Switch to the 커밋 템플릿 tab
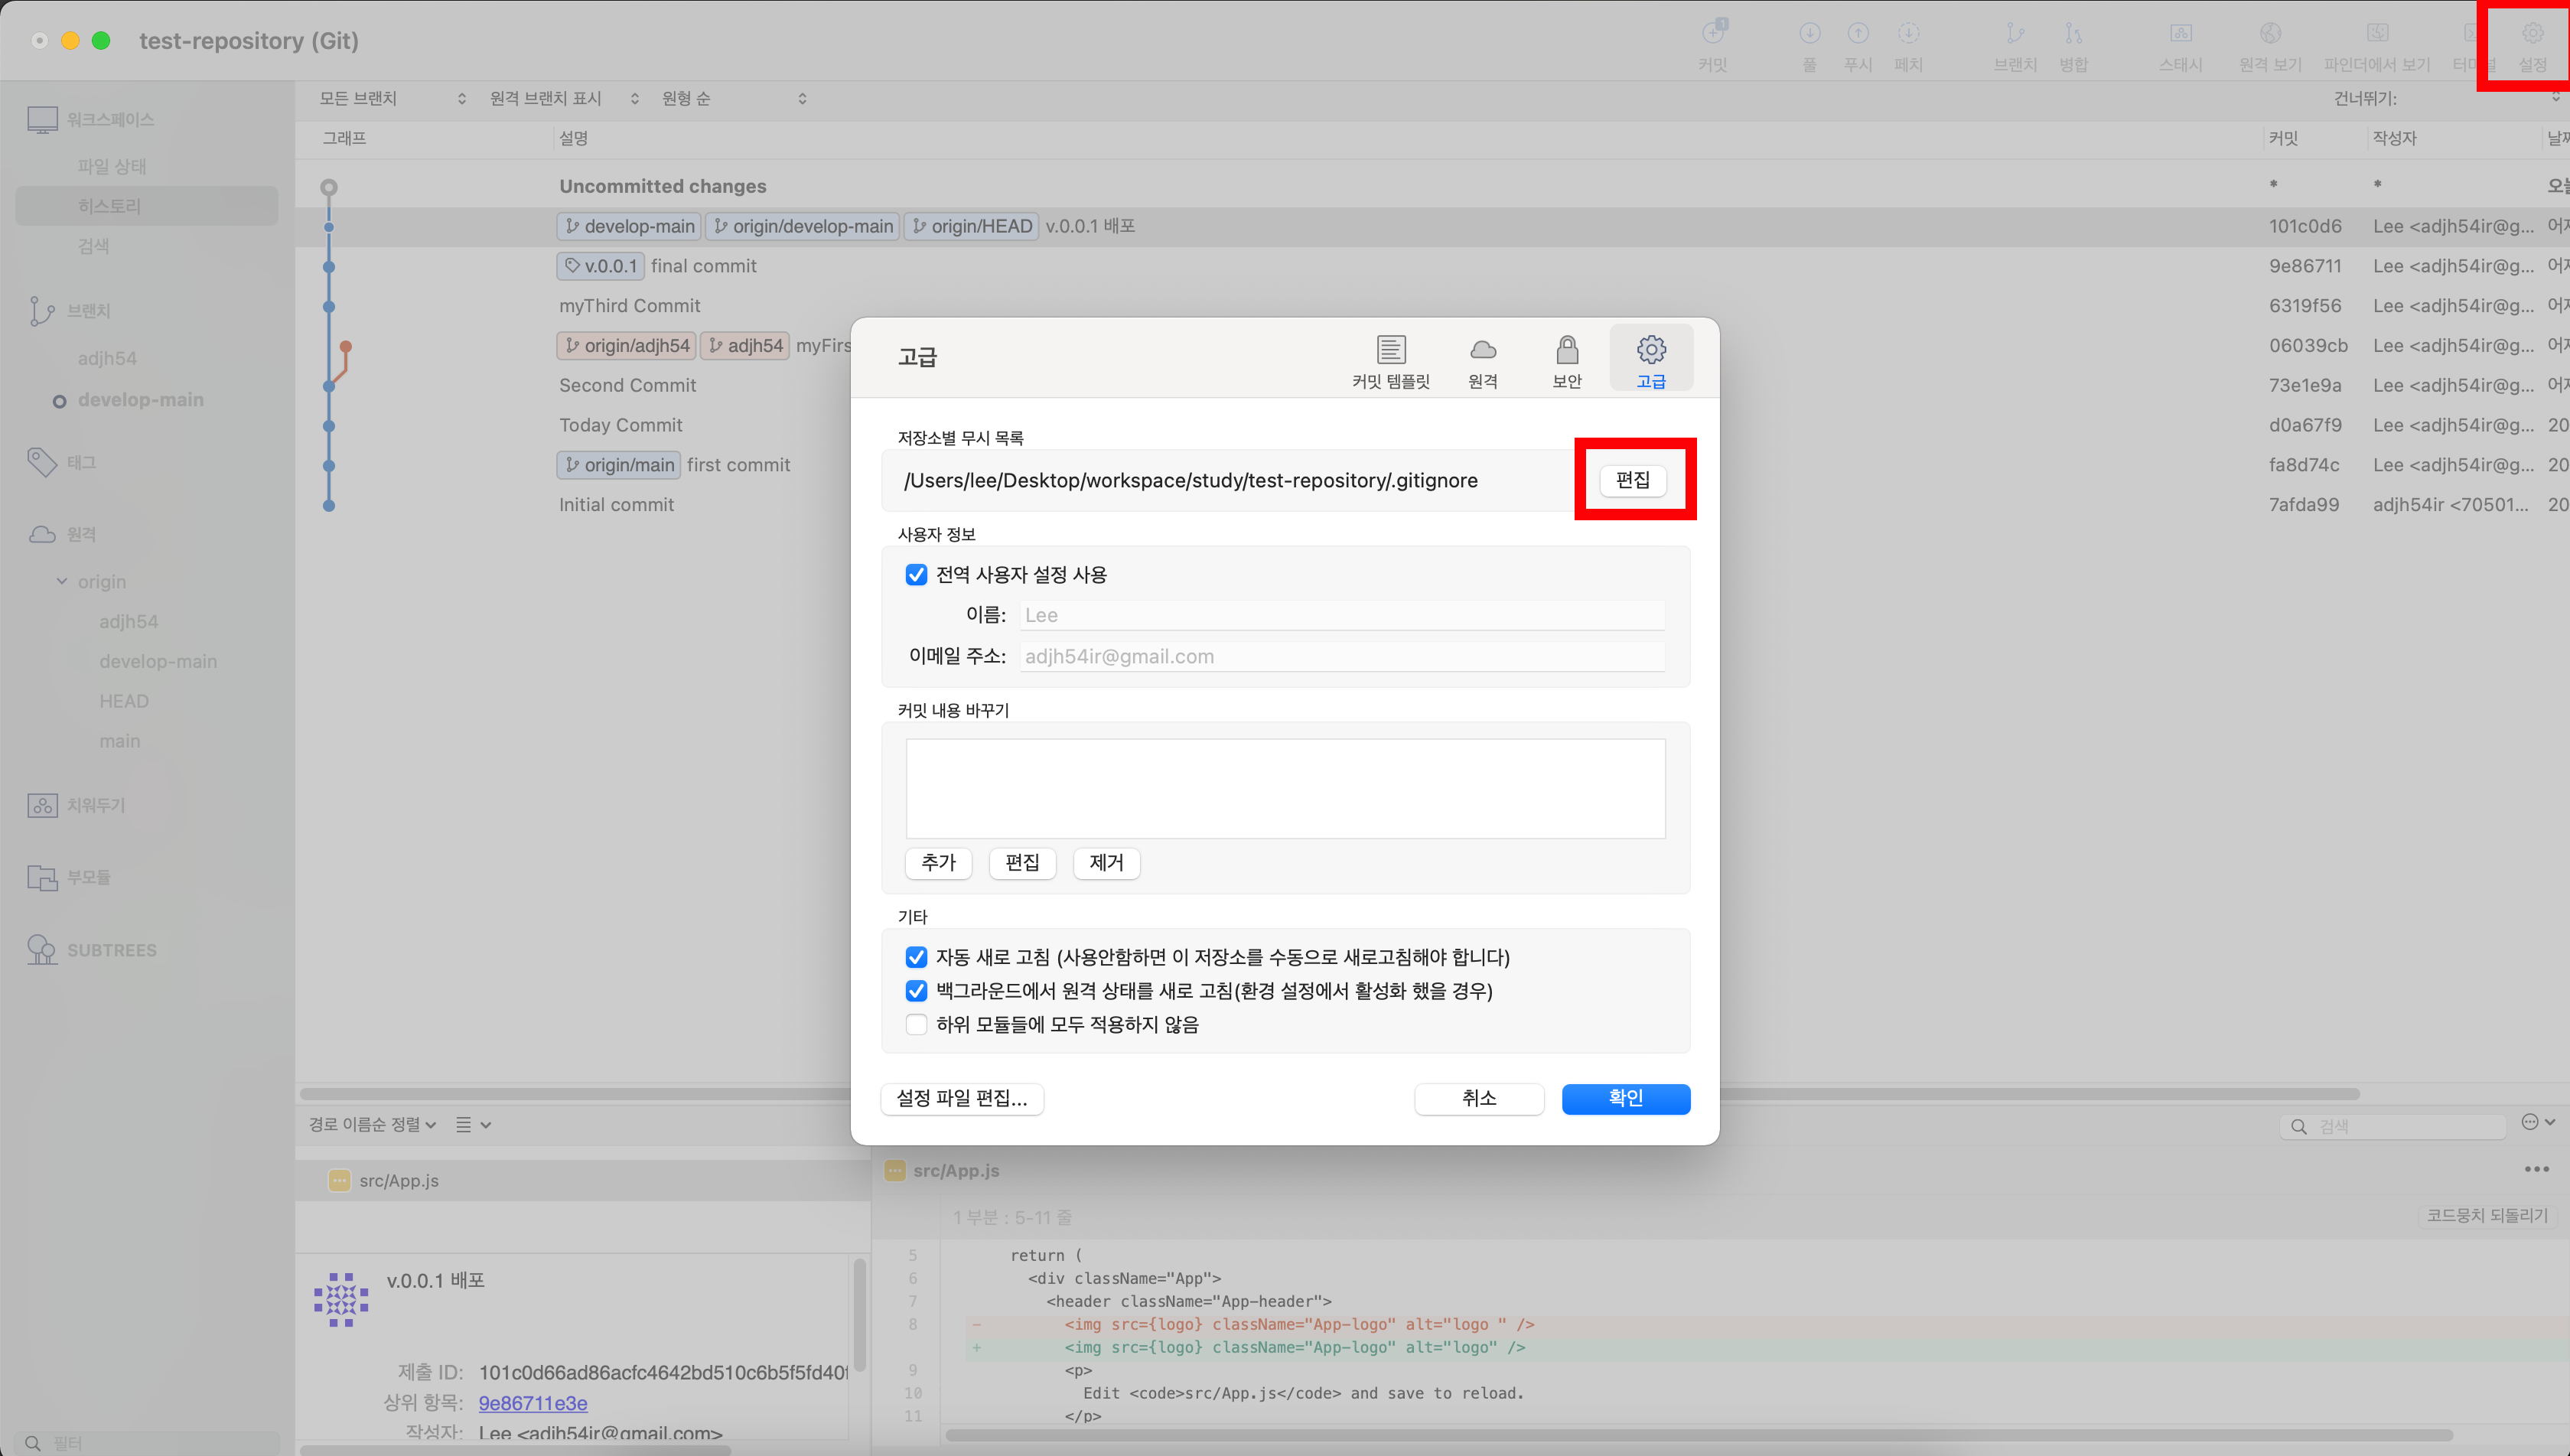 (x=1390, y=360)
